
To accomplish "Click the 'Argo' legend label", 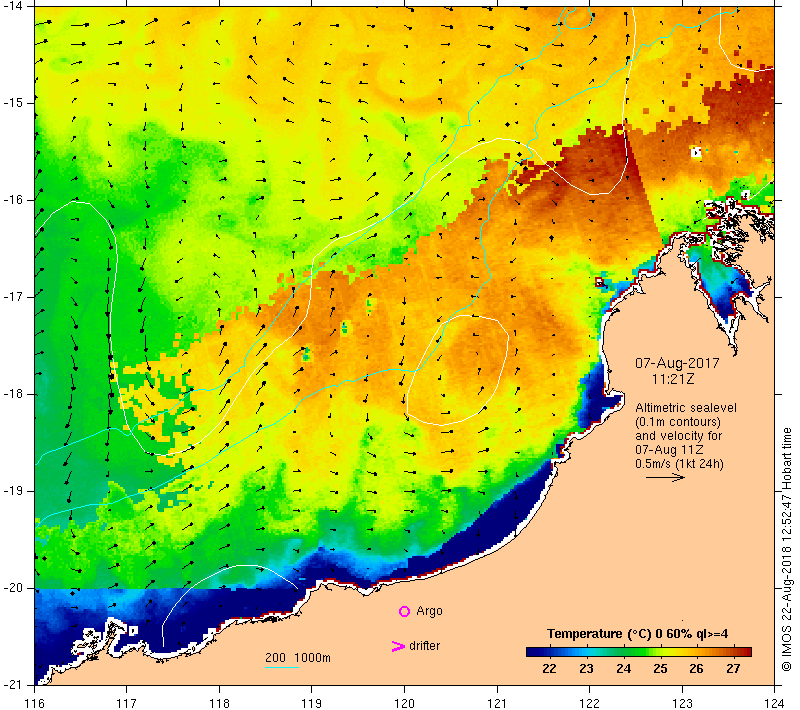I will [x=429, y=611].
